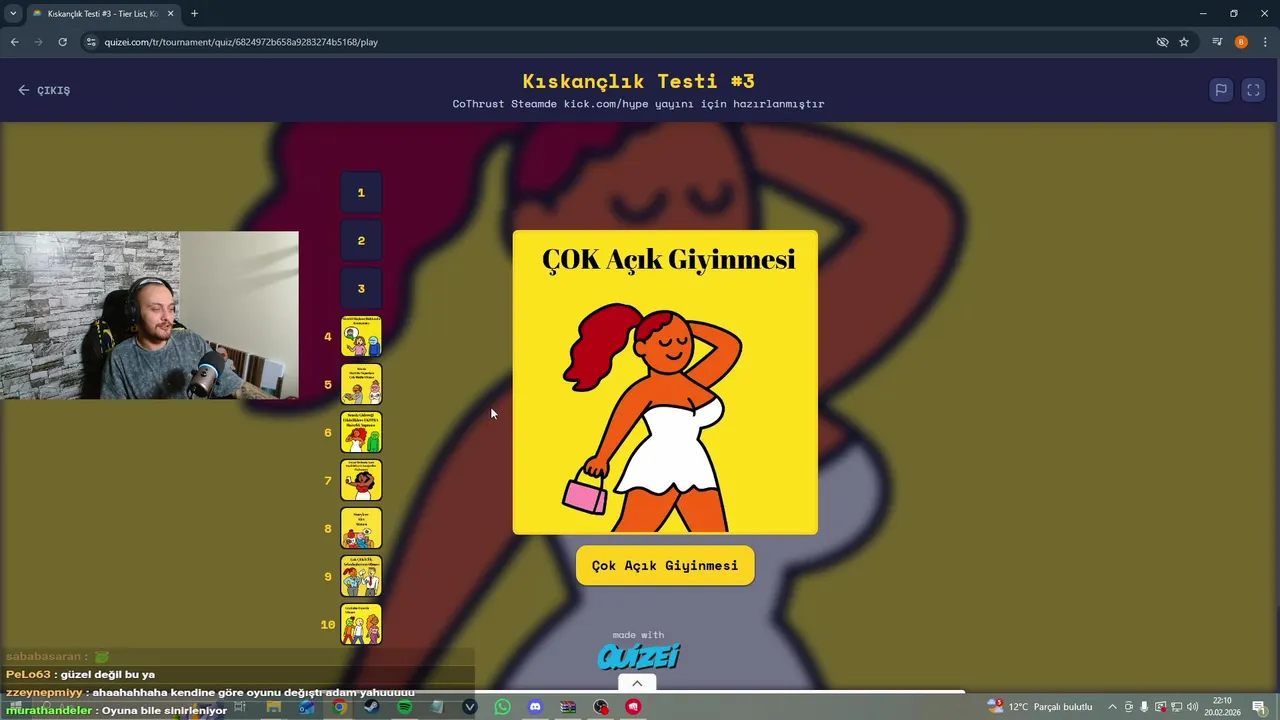This screenshot has width=1280, height=720.
Task: Open the Chrome three-dot menu
Action: [1265, 42]
